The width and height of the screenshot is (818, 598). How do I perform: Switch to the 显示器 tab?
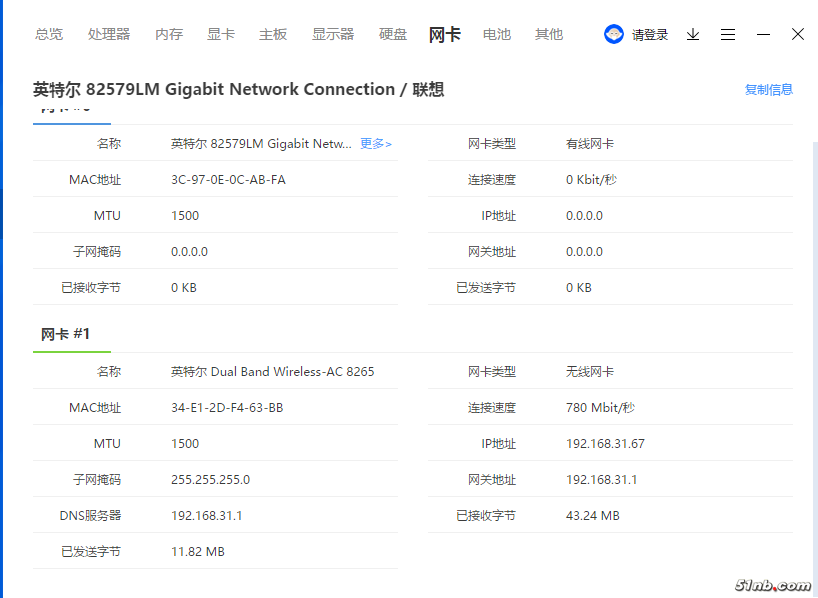click(333, 34)
